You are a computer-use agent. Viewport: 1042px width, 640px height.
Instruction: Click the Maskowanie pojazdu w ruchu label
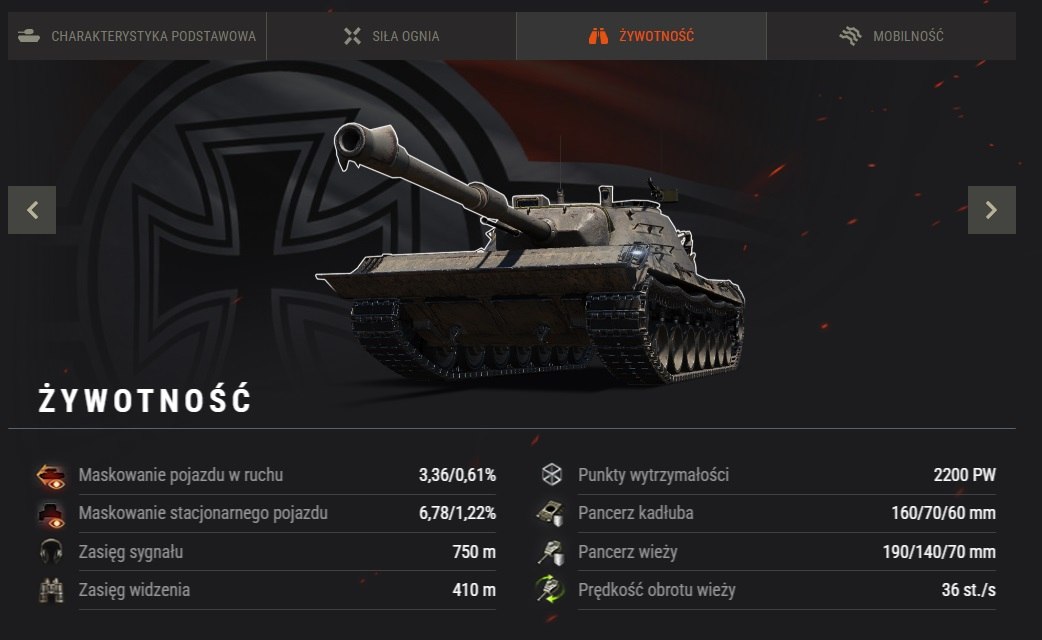click(x=181, y=475)
